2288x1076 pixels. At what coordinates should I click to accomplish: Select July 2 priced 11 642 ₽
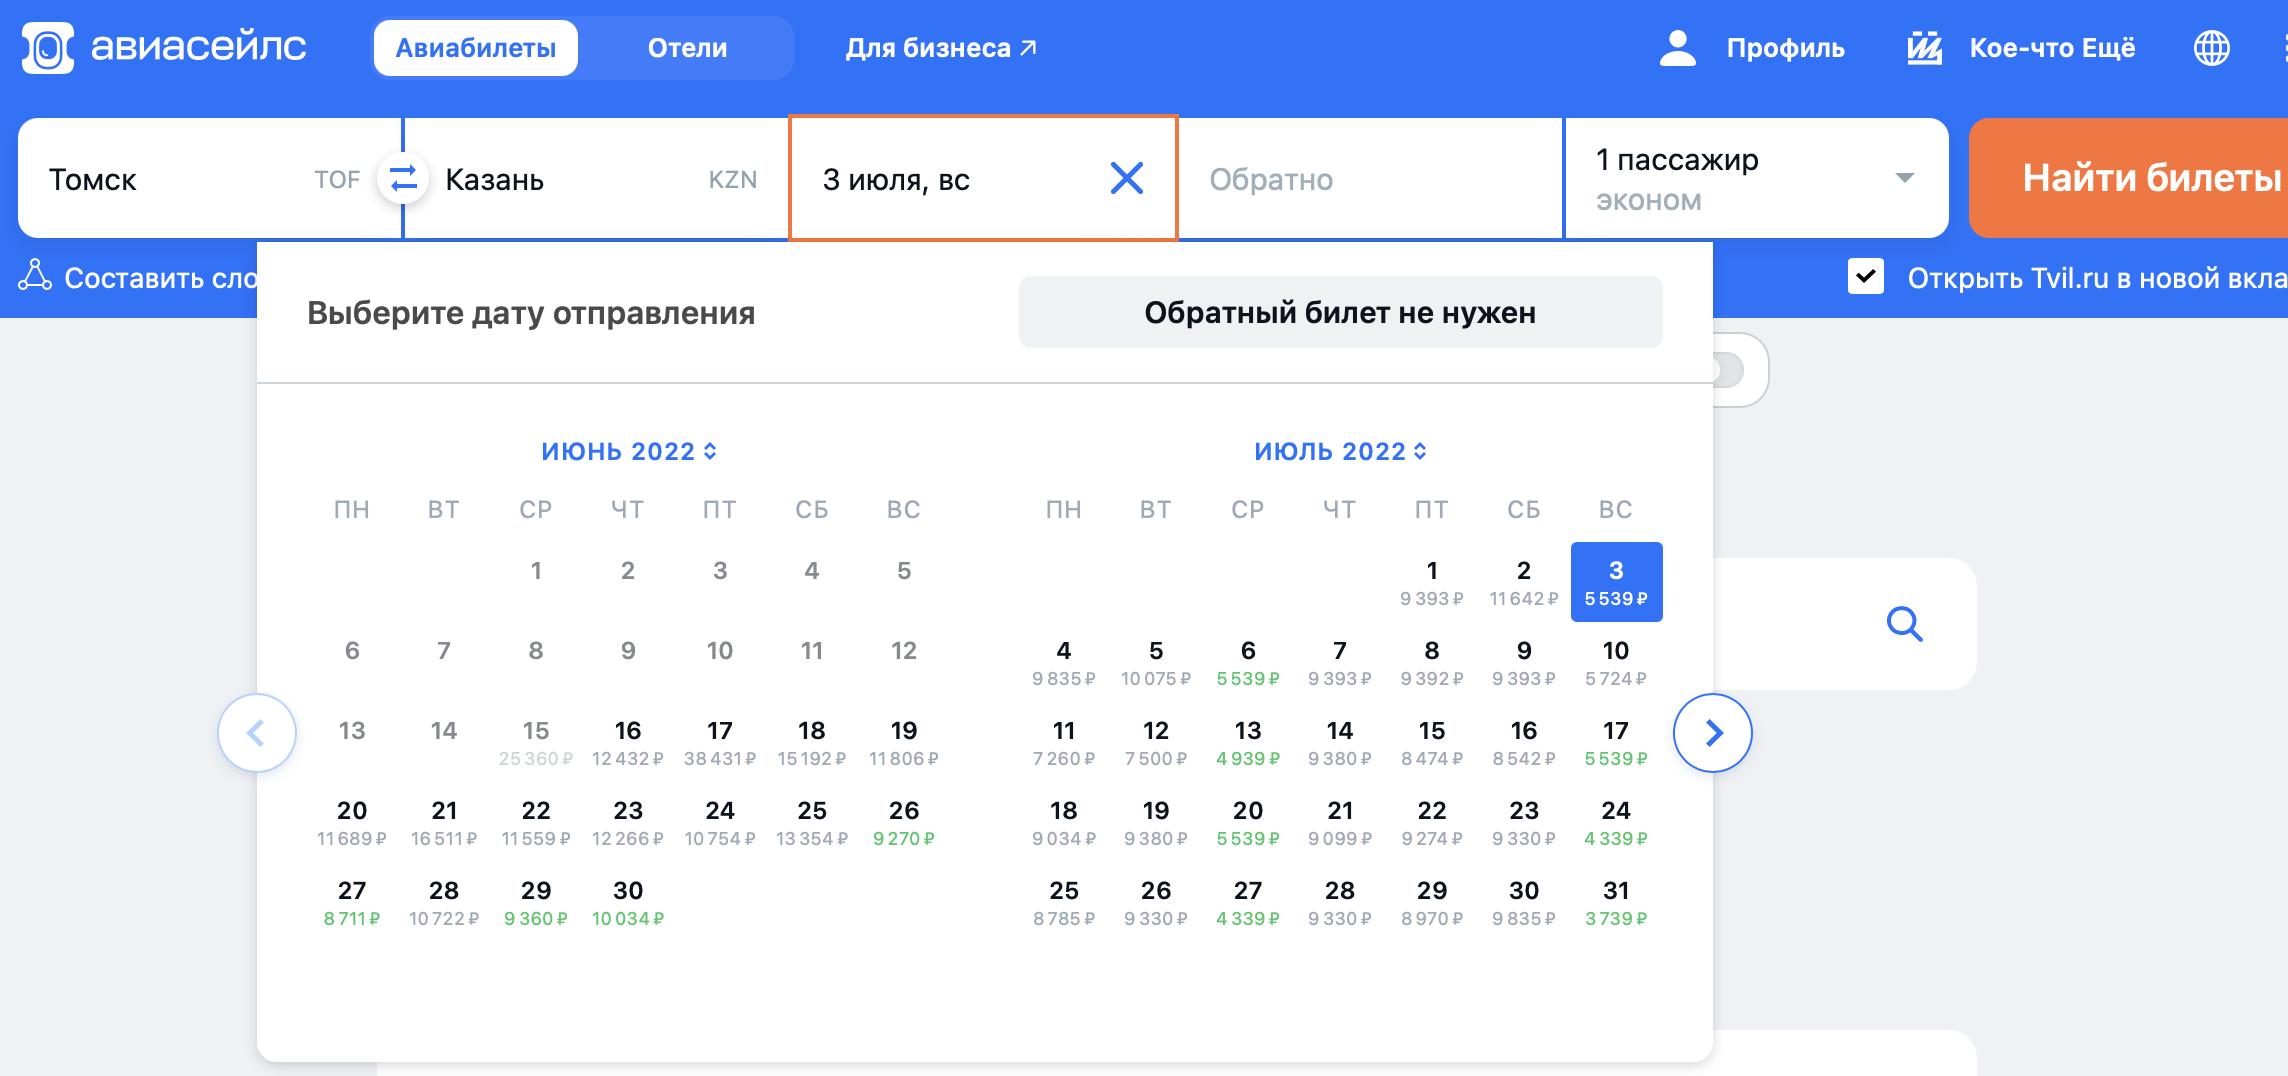[1524, 582]
